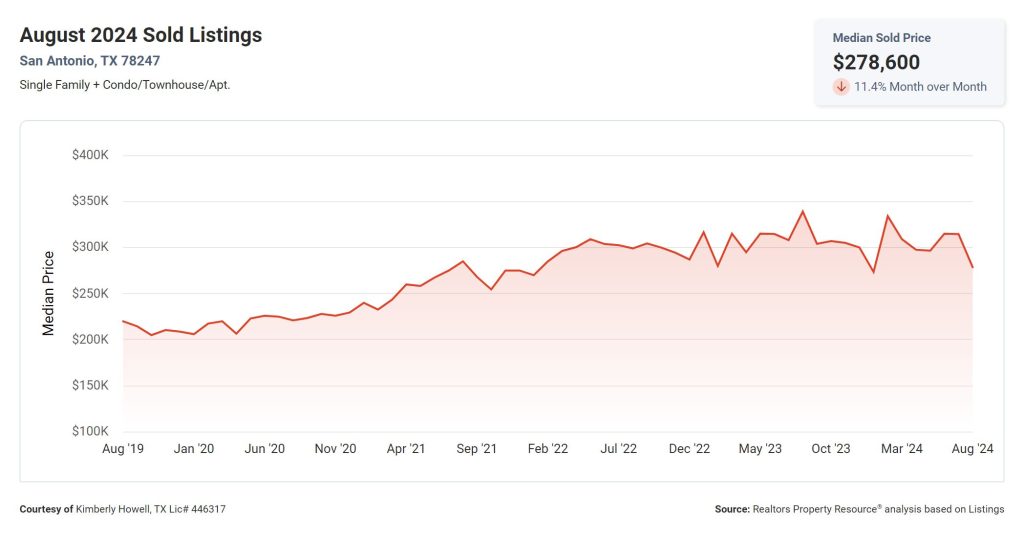
Task: Click the Feb '22 x-axis label
Action: point(547,449)
